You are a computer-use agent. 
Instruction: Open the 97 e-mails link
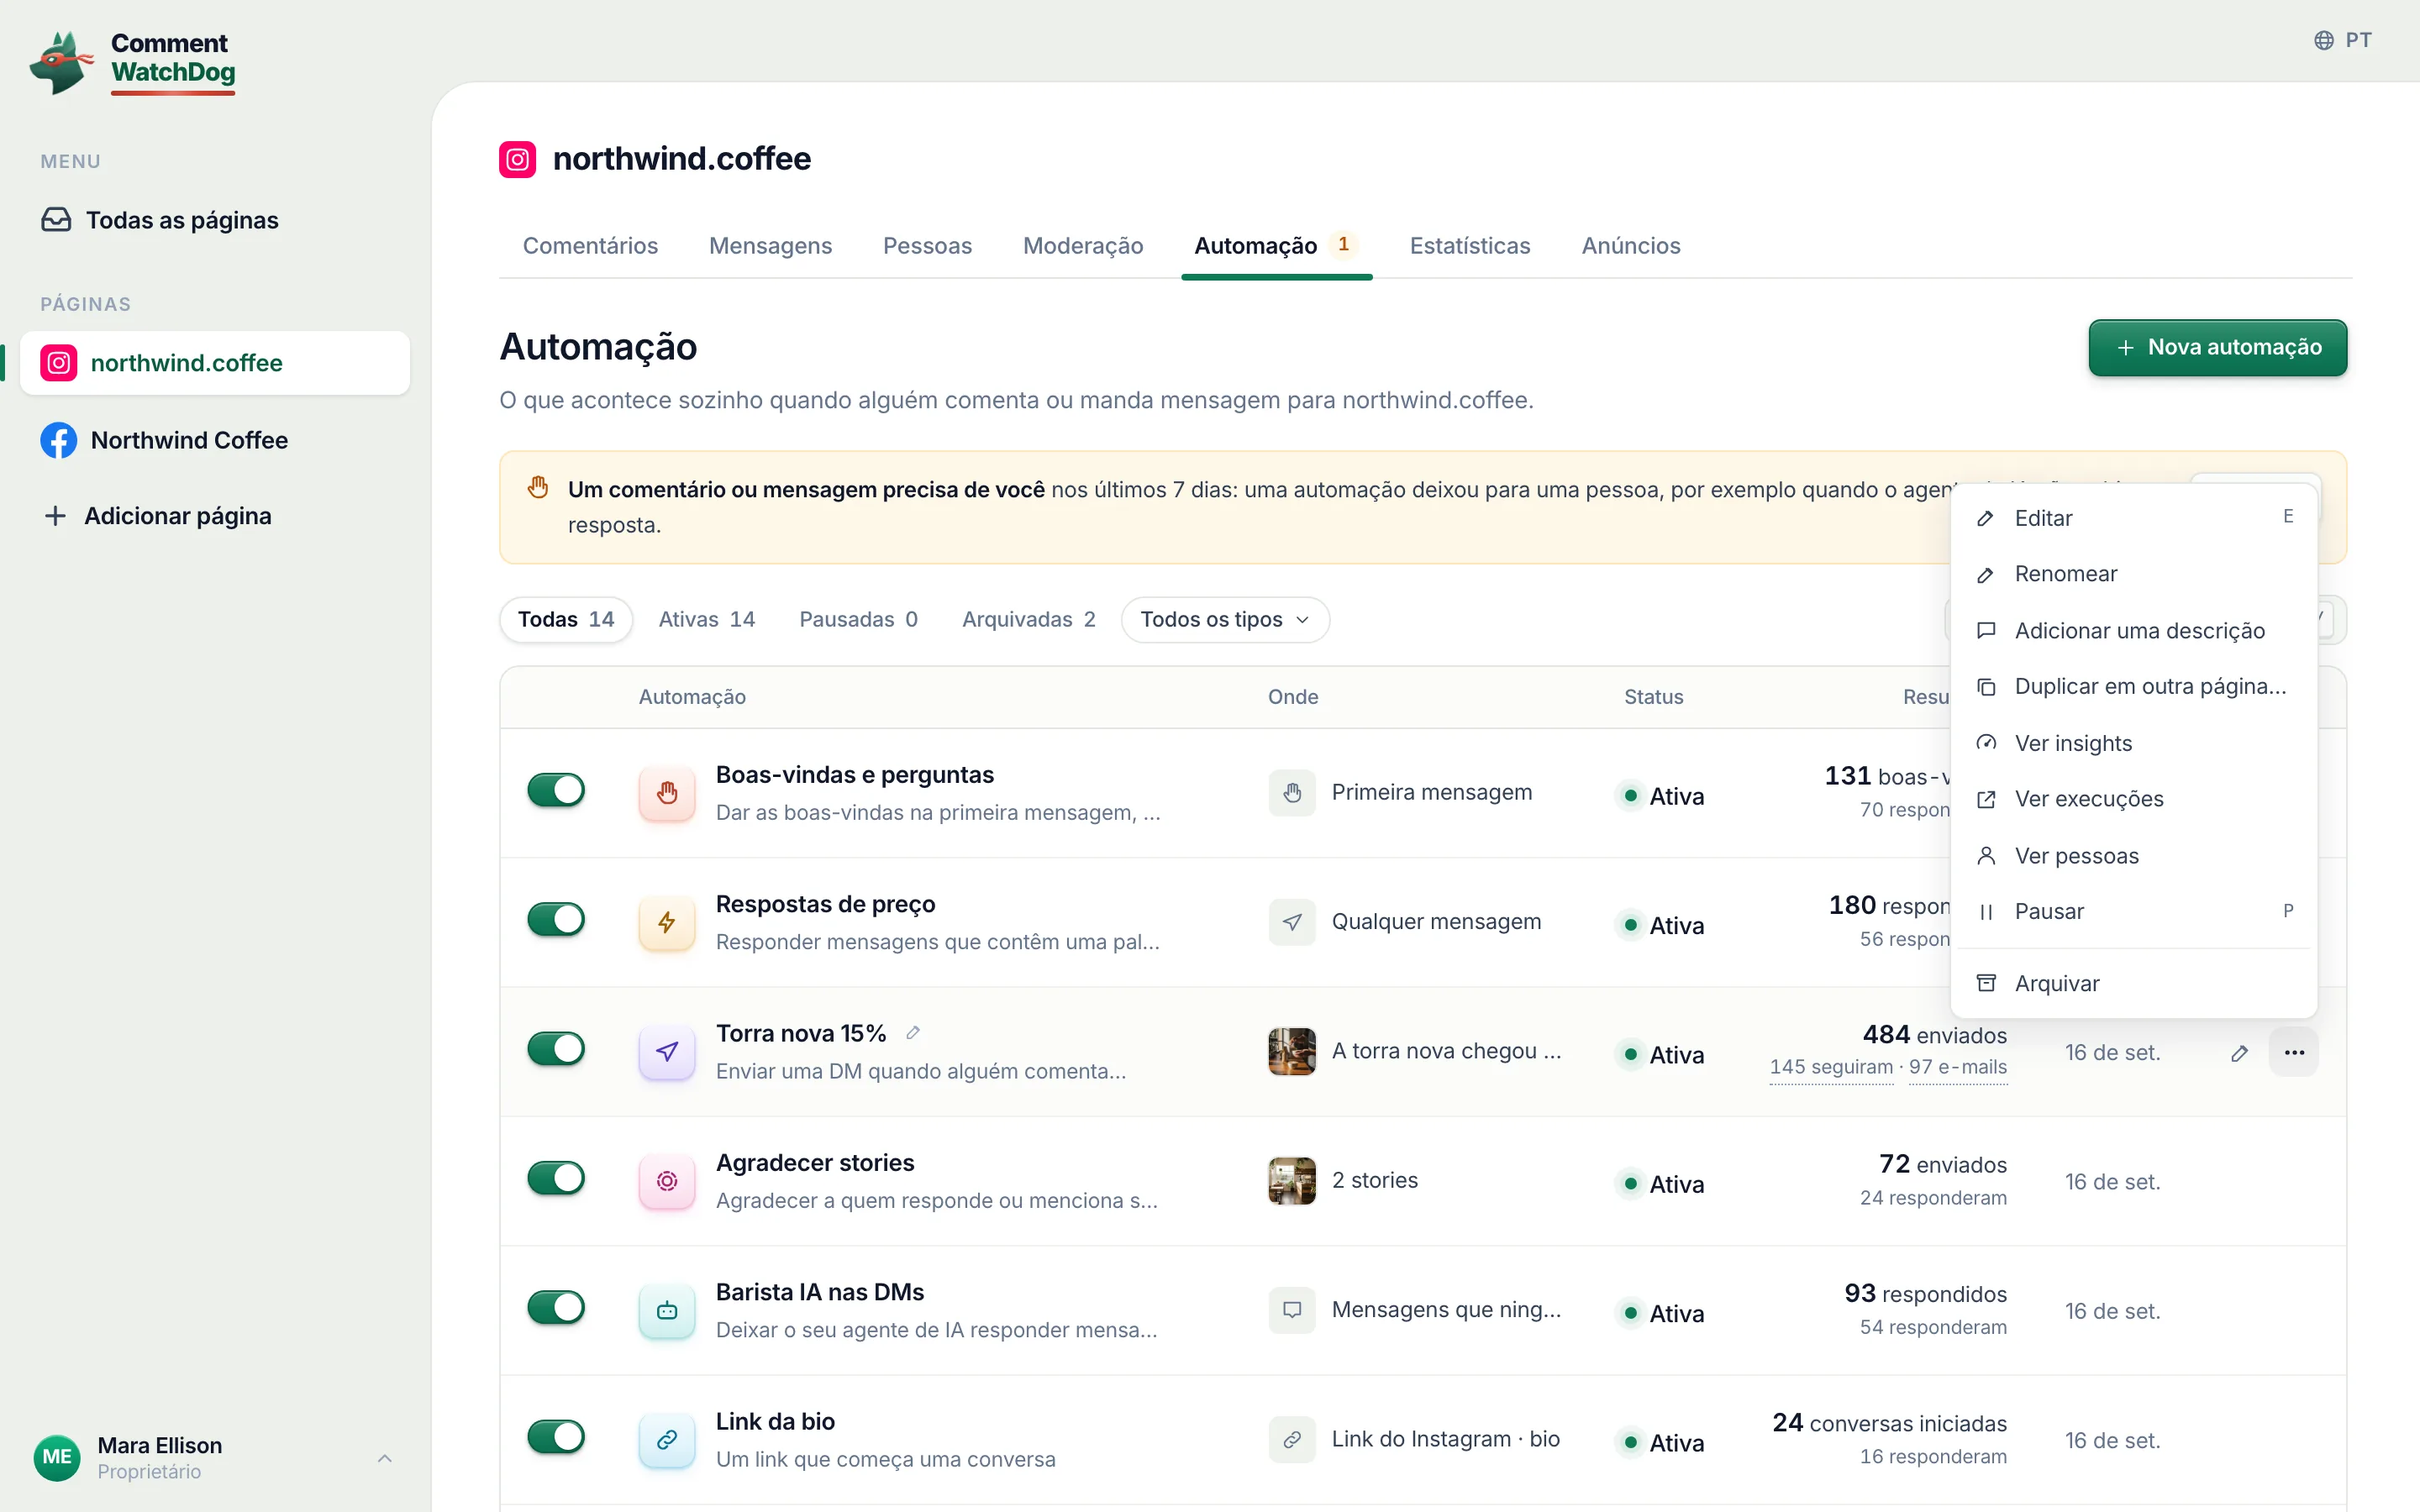coord(1957,1068)
